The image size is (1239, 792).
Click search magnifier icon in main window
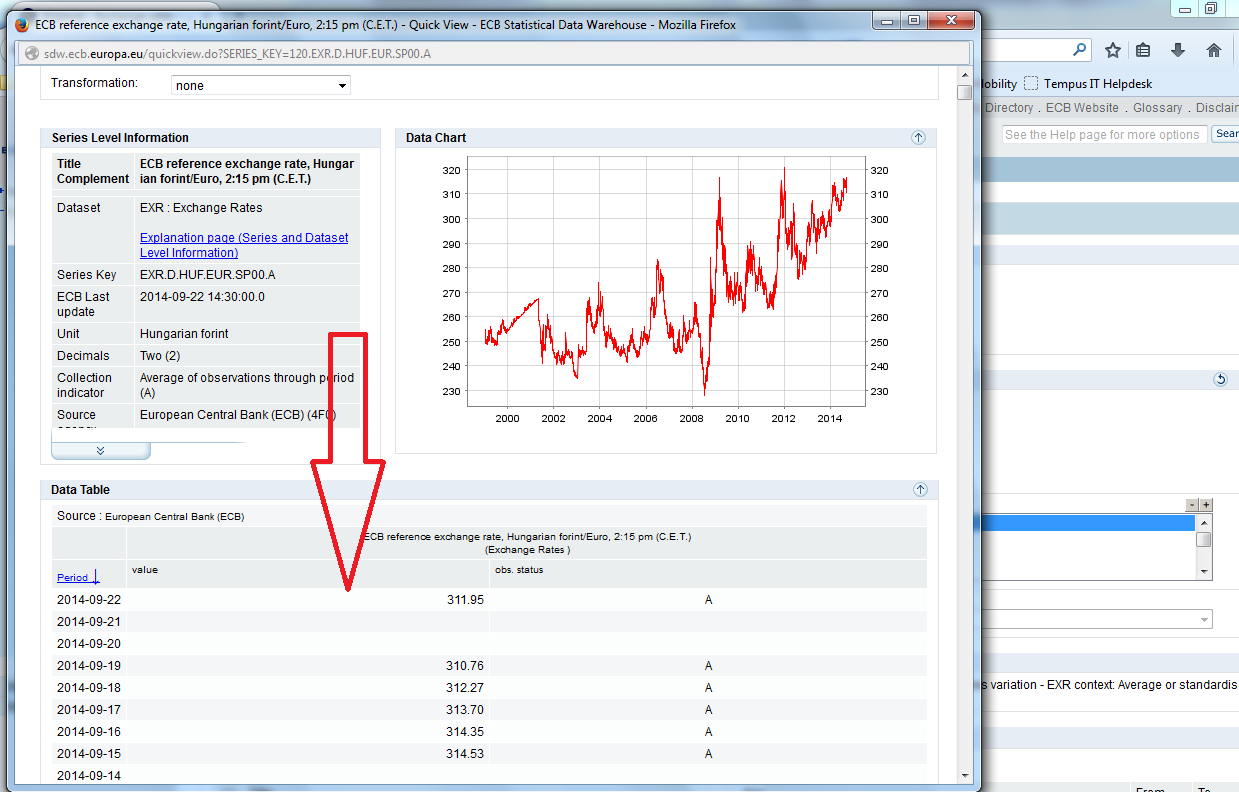[x=1080, y=49]
